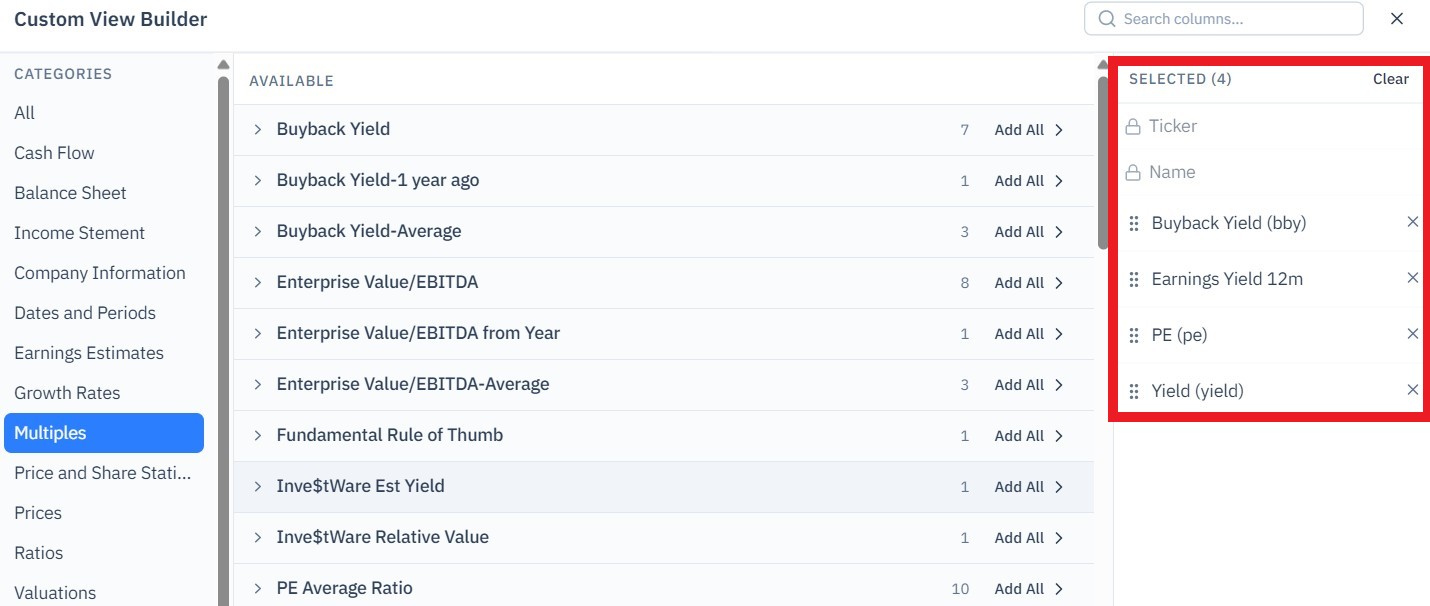The image size is (1430, 606).
Task: Click drag handle beside PE (pe)
Action: click(x=1134, y=335)
